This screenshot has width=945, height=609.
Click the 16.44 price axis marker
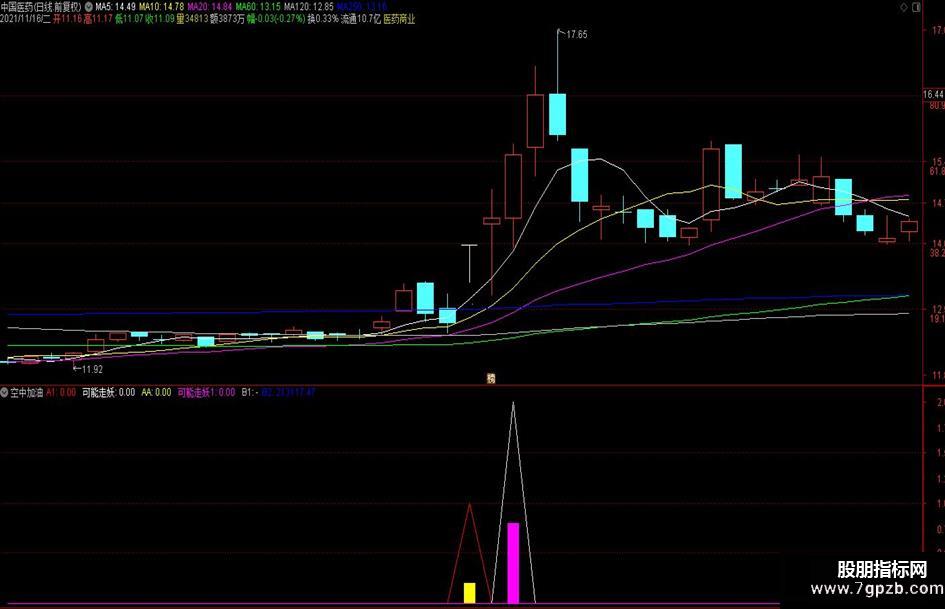click(934, 95)
